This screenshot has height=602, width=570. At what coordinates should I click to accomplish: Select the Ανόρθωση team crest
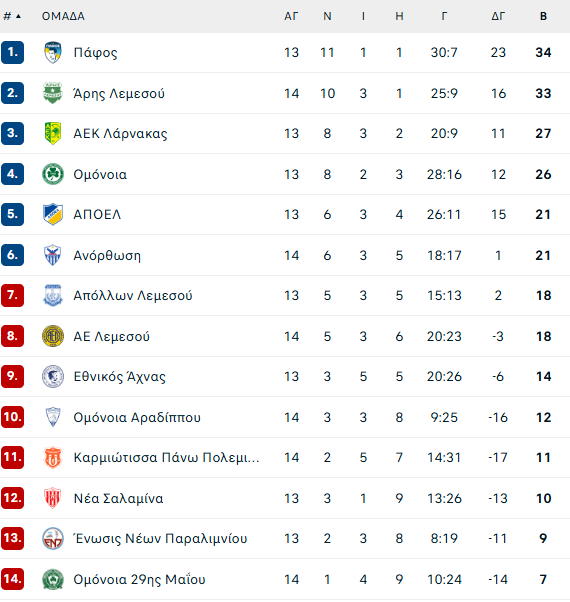point(53,255)
